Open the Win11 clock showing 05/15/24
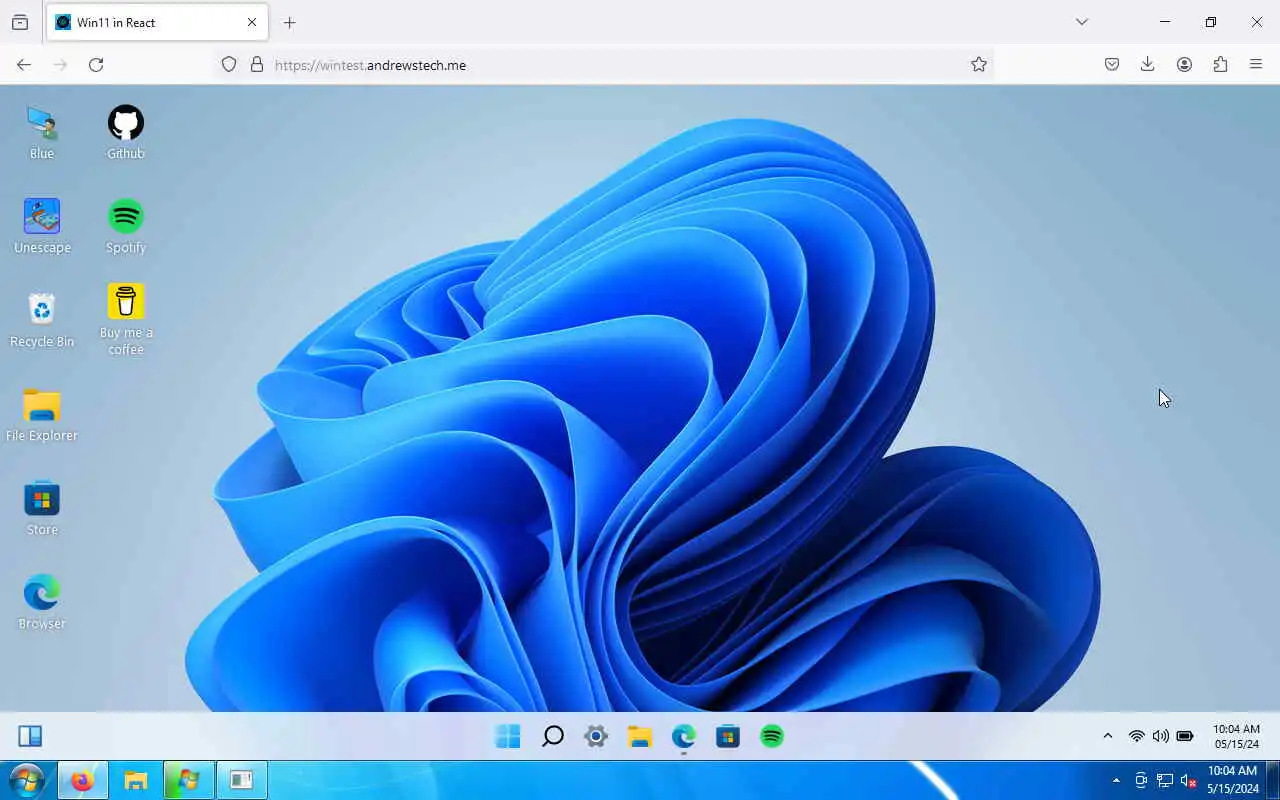The width and height of the screenshot is (1280, 800). tap(1236, 737)
